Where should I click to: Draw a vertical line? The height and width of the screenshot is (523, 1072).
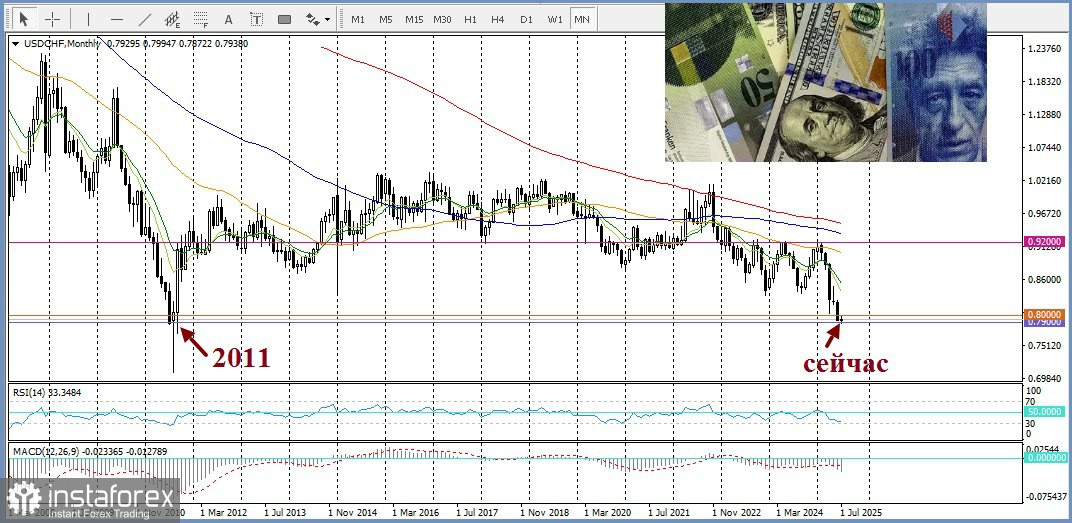point(88,19)
